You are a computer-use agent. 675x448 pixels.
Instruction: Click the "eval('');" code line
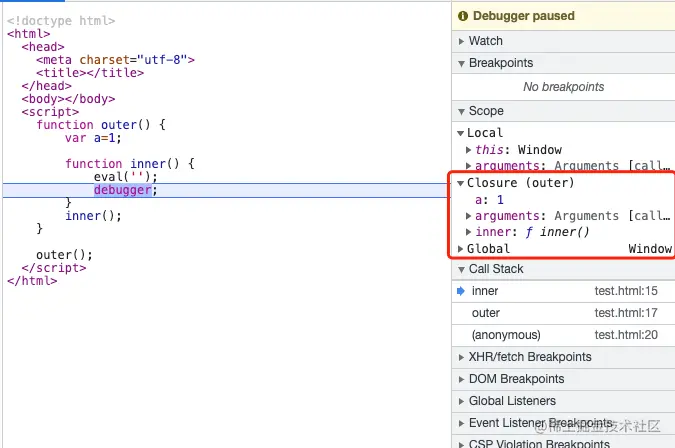pos(126,177)
